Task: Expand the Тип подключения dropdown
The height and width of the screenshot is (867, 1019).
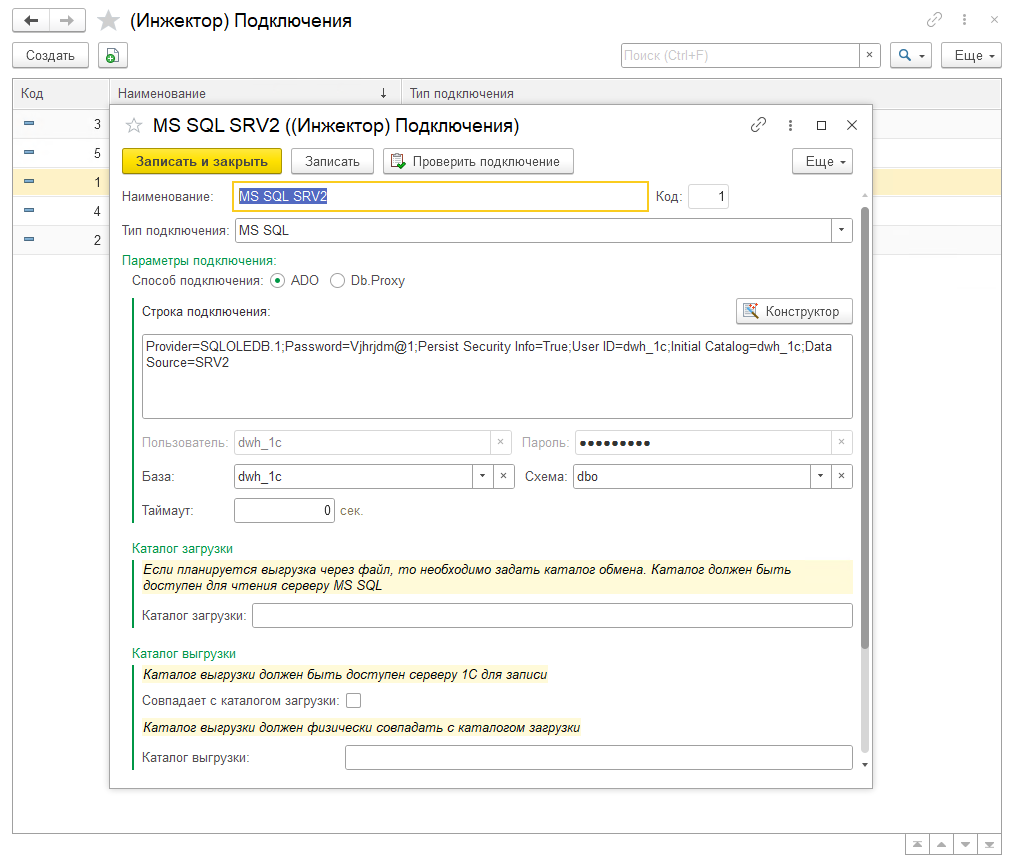Action: 842,230
